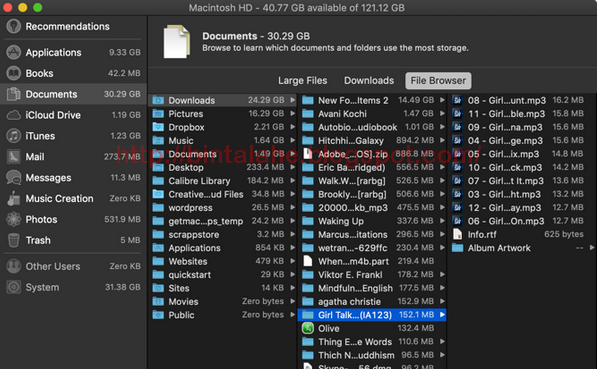Image resolution: width=598 pixels, height=369 pixels.
Task: Select the 11 - Girl...ble.mp3 file
Action: click(522, 114)
